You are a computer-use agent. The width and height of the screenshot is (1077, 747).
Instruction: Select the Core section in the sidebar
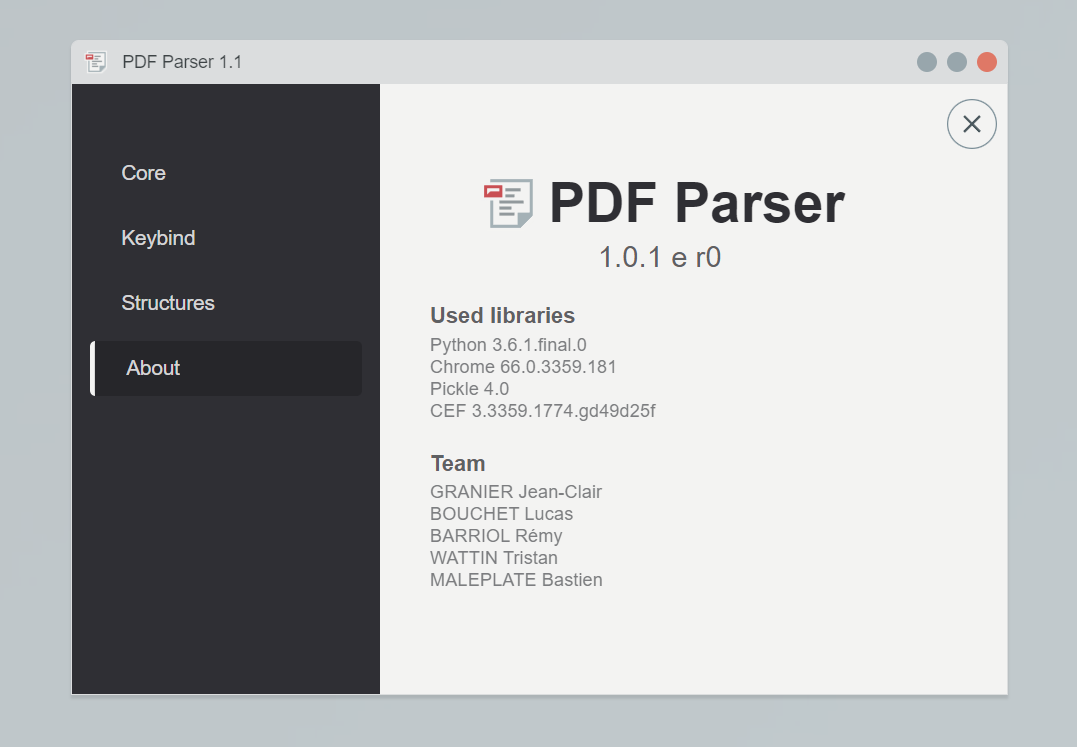143,173
